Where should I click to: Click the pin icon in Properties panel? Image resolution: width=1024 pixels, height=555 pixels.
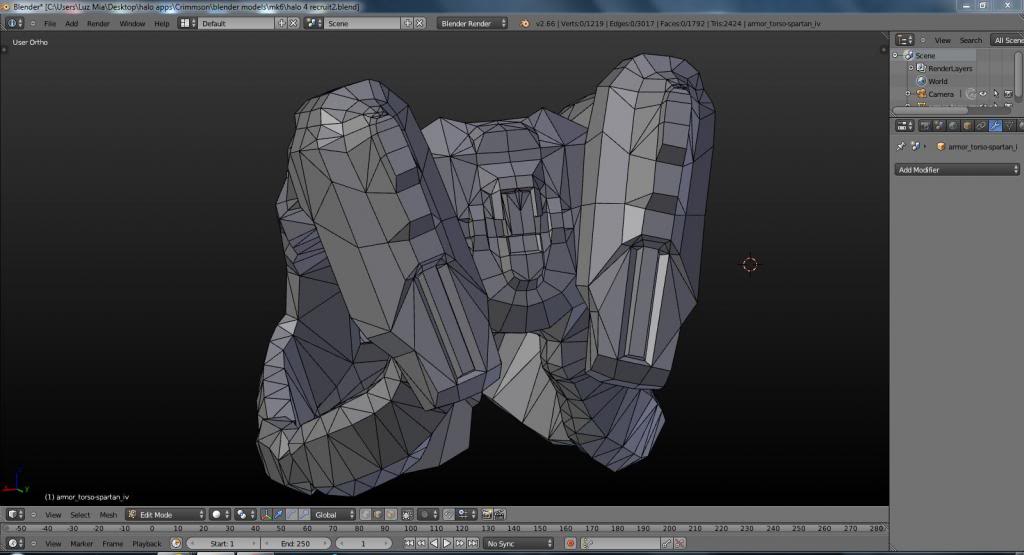tap(901, 146)
